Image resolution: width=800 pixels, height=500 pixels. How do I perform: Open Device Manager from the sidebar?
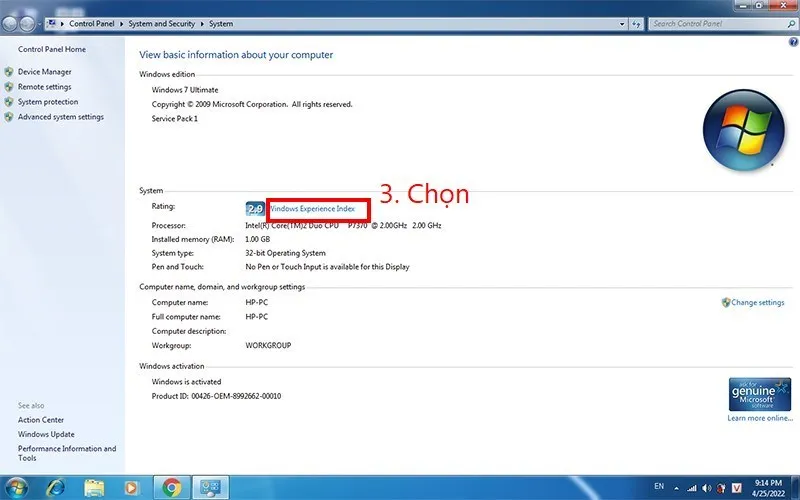pyautogui.click(x=44, y=72)
